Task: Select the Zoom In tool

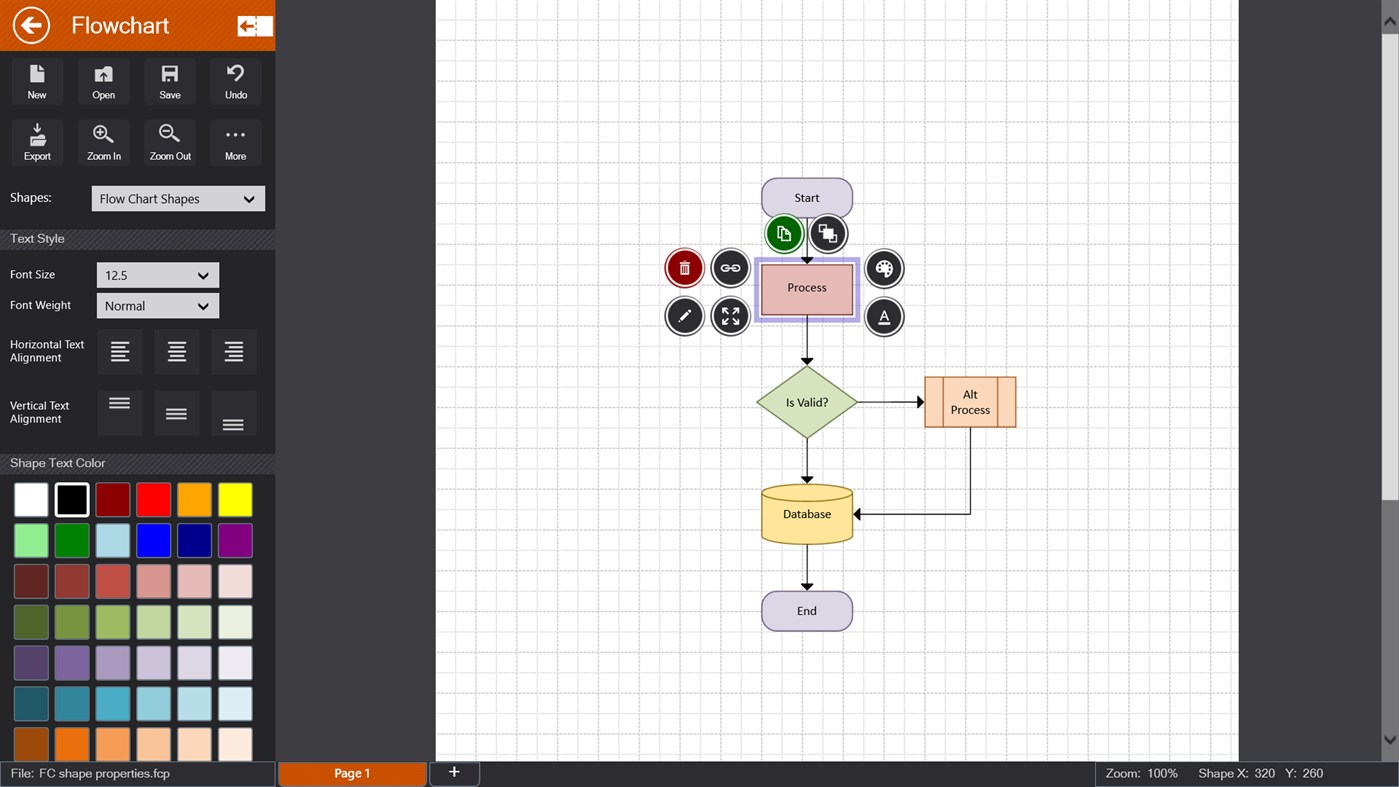Action: click(103, 140)
